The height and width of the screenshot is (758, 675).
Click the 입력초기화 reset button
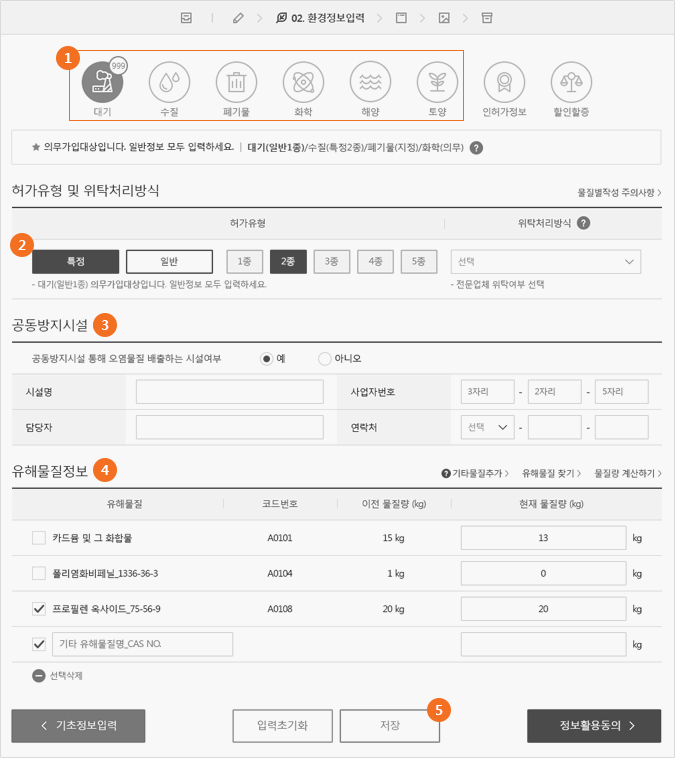point(282,726)
